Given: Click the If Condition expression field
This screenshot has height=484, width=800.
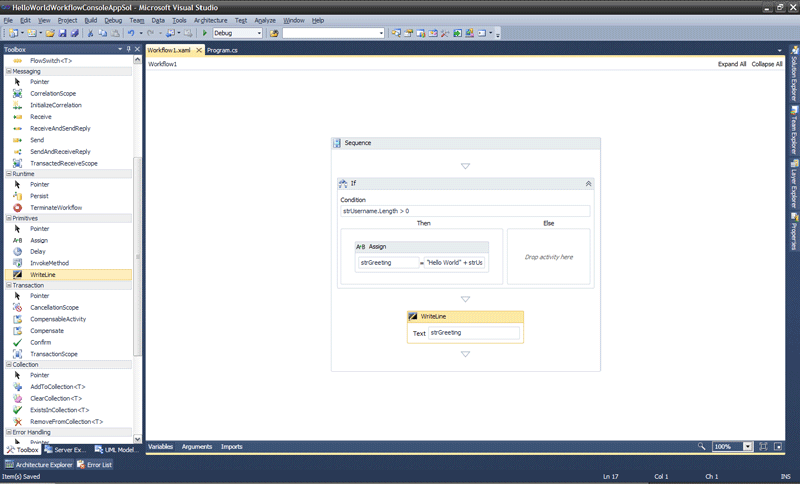Looking at the screenshot, I should 465,211.
